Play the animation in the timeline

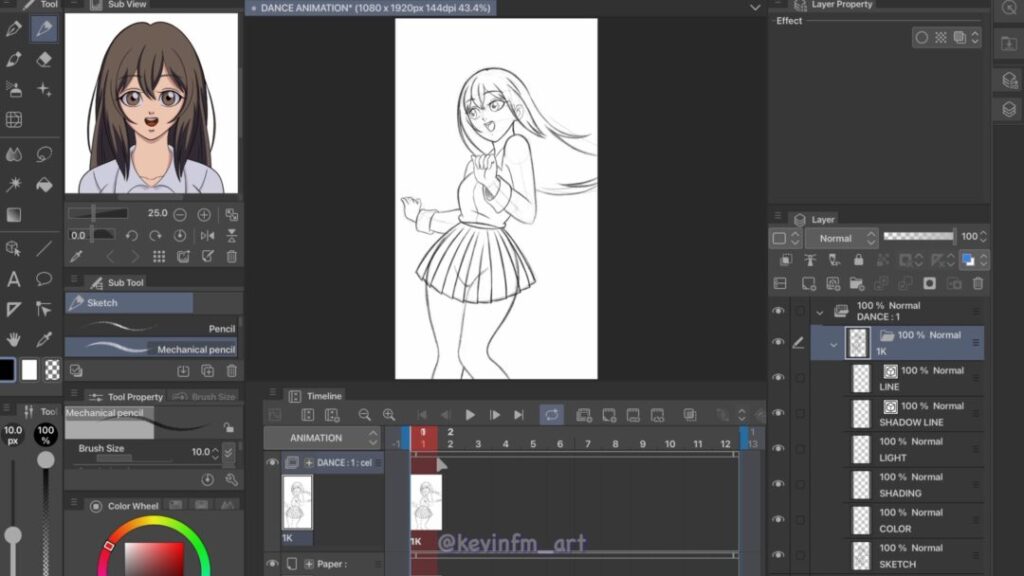click(470, 415)
